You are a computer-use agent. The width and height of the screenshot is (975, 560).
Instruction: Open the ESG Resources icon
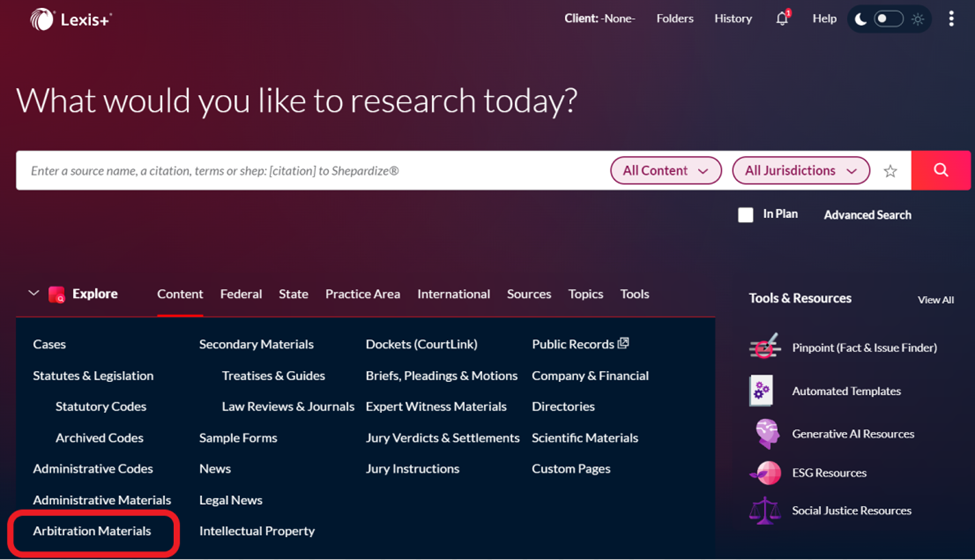point(765,473)
